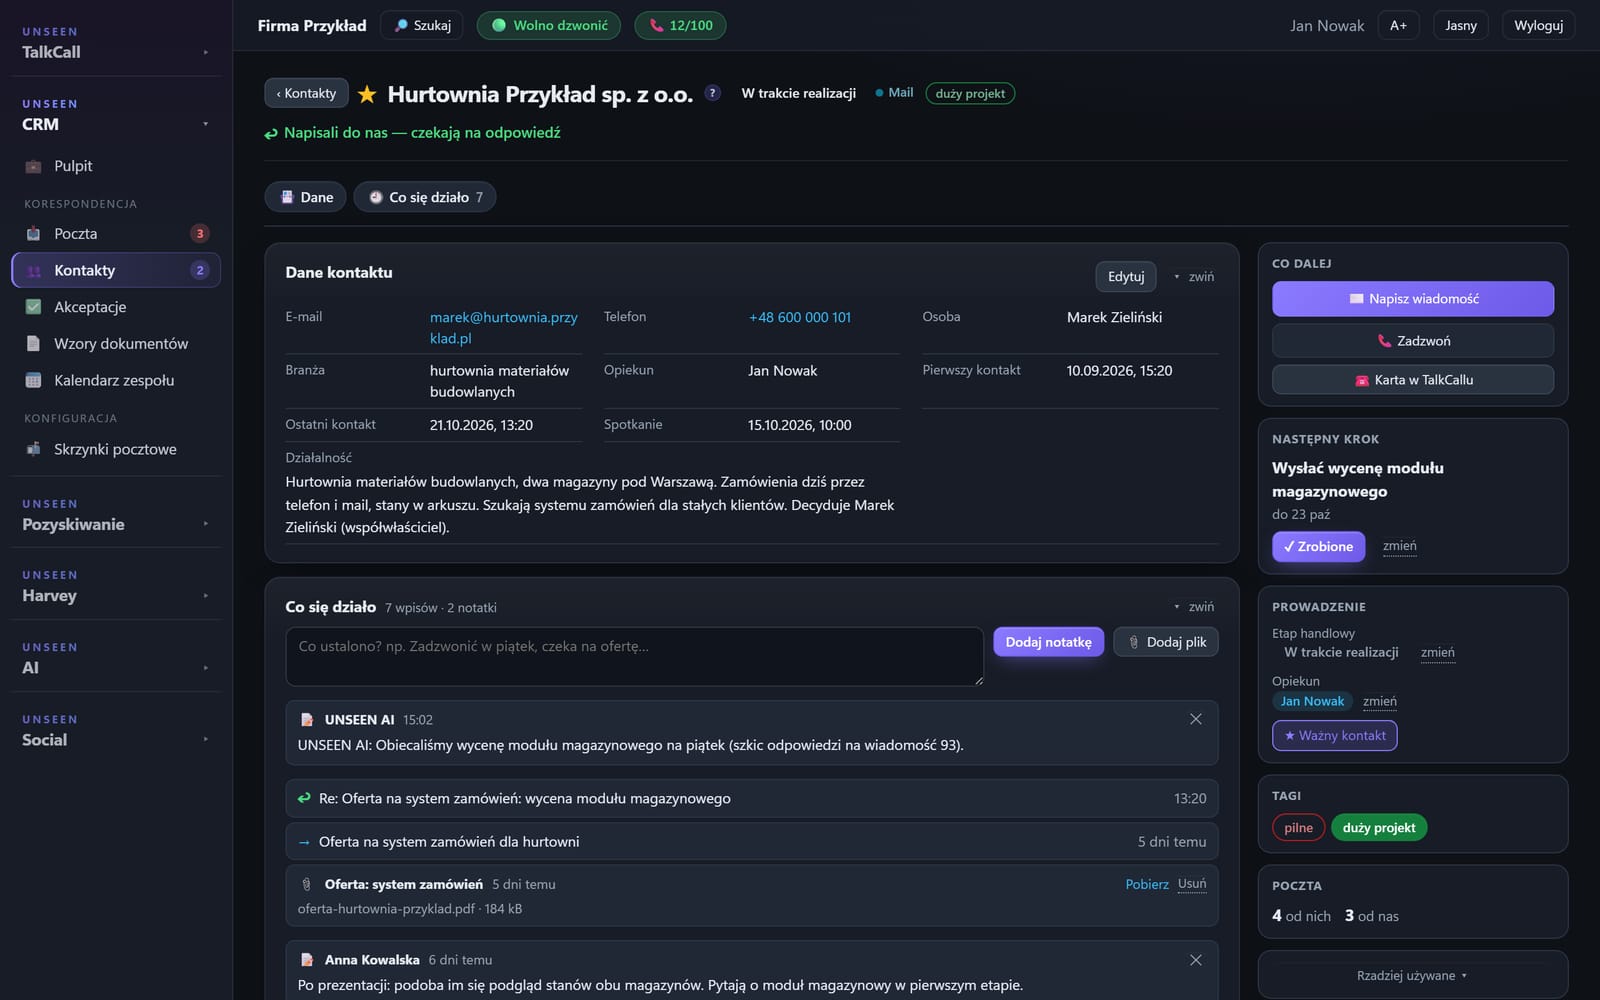Toggle the Ważny kontakt star marker
The height and width of the screenshot is (1000, 1600).
(x=1334, y=735)
